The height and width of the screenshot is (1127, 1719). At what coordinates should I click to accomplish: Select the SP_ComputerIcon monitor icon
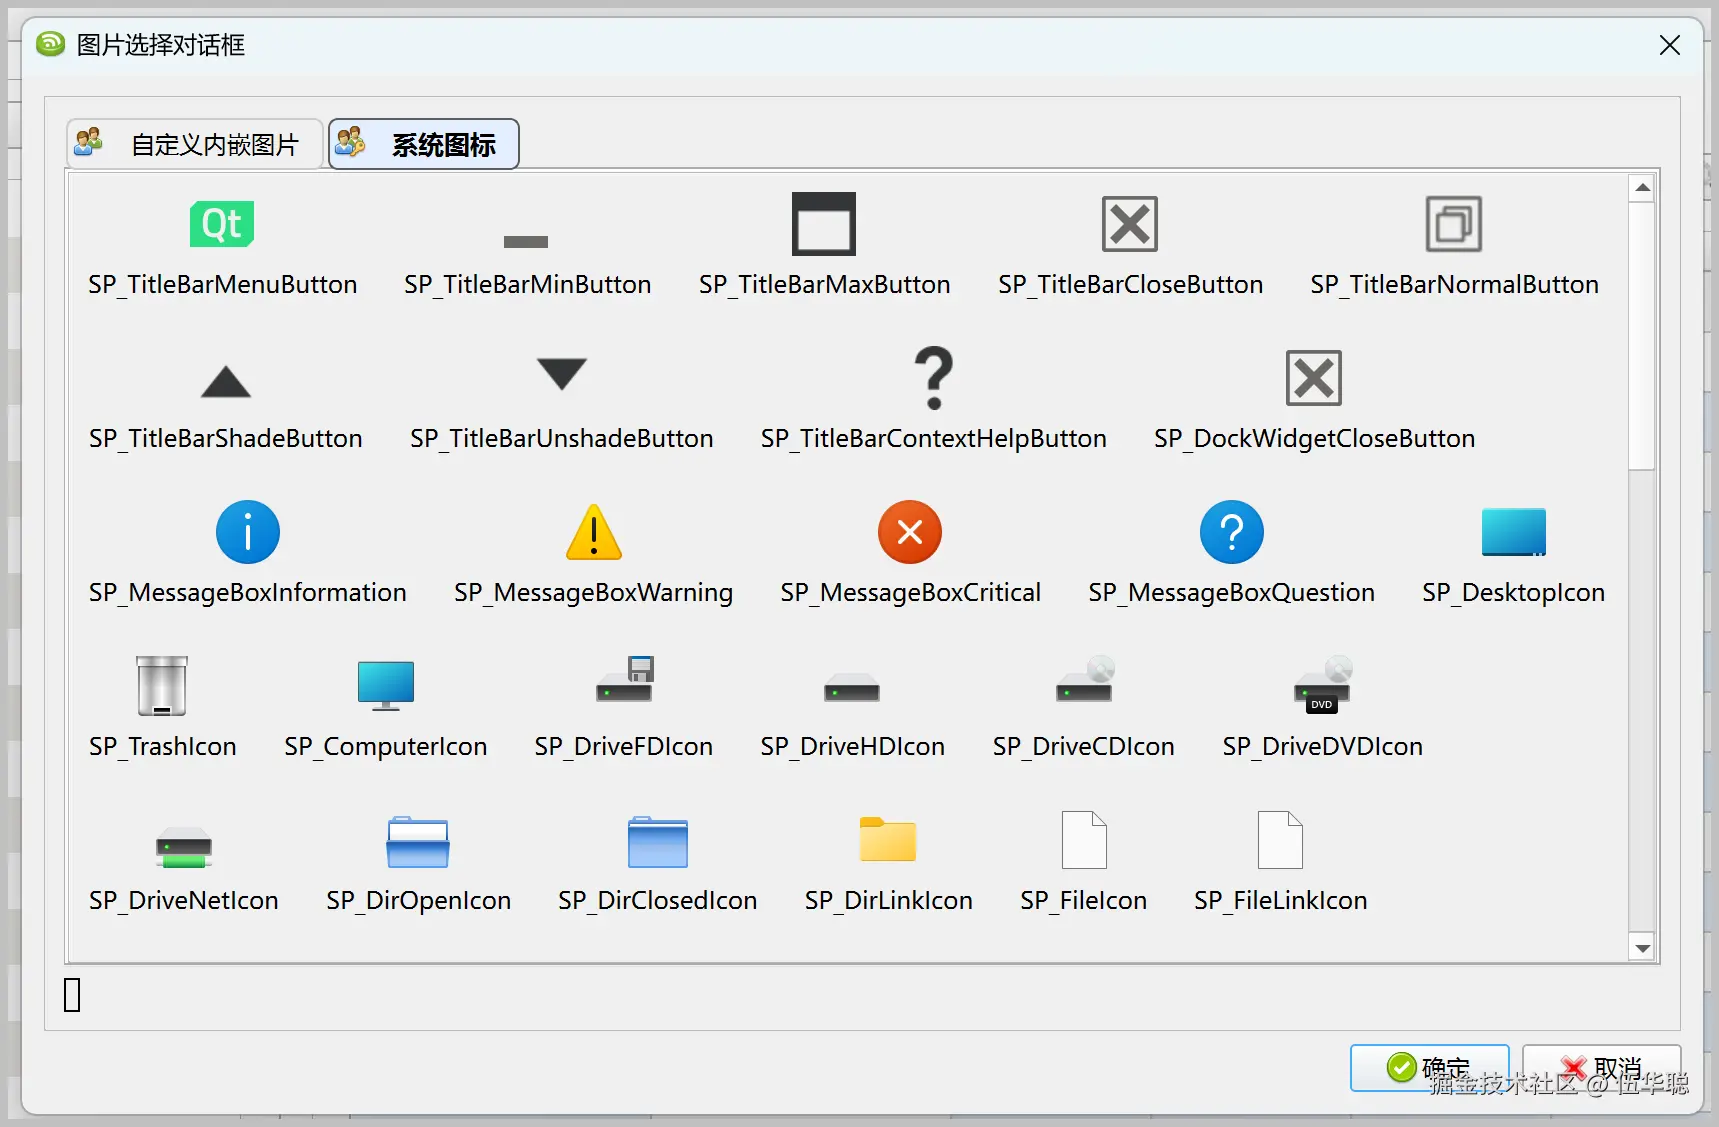(x=386, y=686)
